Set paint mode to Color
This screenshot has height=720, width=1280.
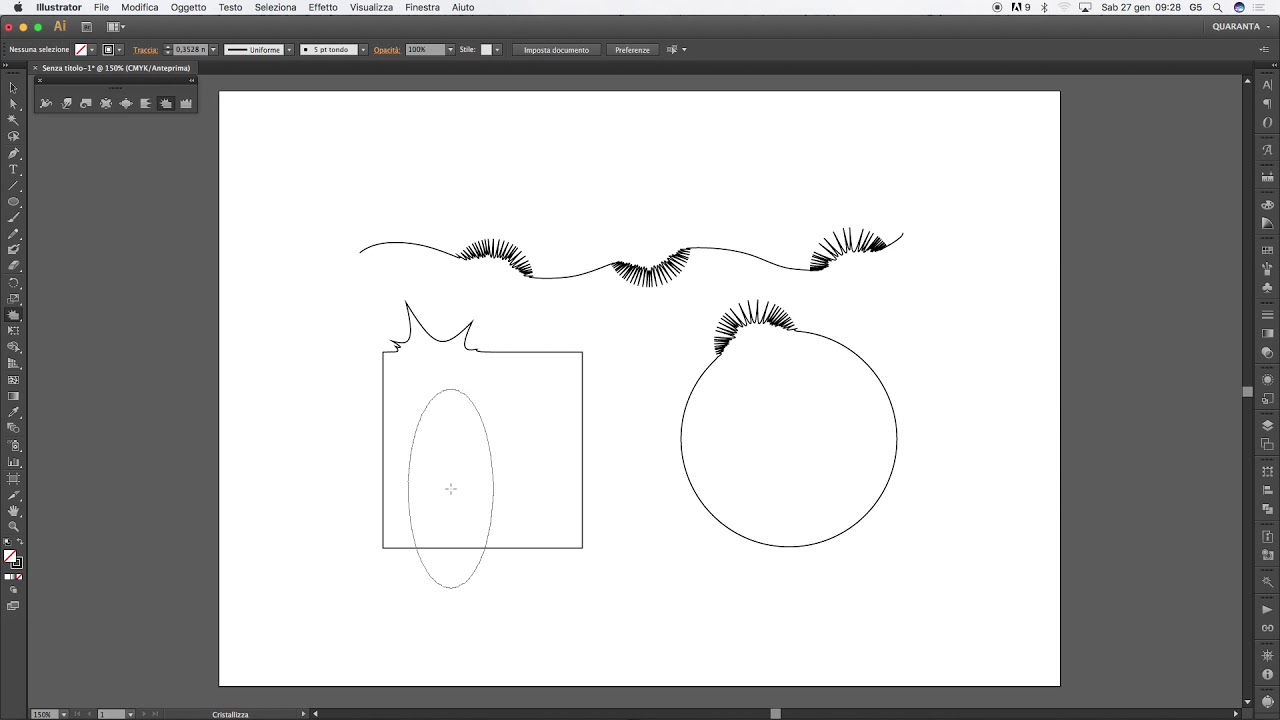[7, 577]
